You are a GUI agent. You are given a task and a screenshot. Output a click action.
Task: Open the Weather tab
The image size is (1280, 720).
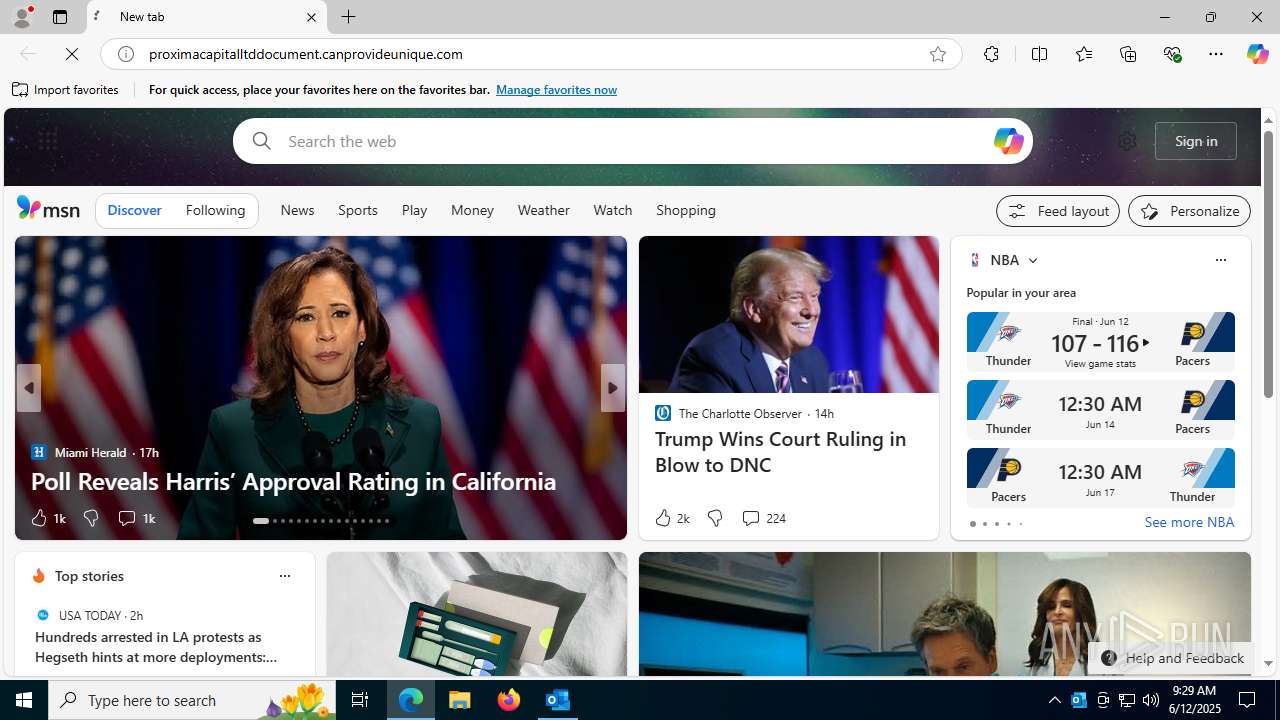click(x=543, y=210)
